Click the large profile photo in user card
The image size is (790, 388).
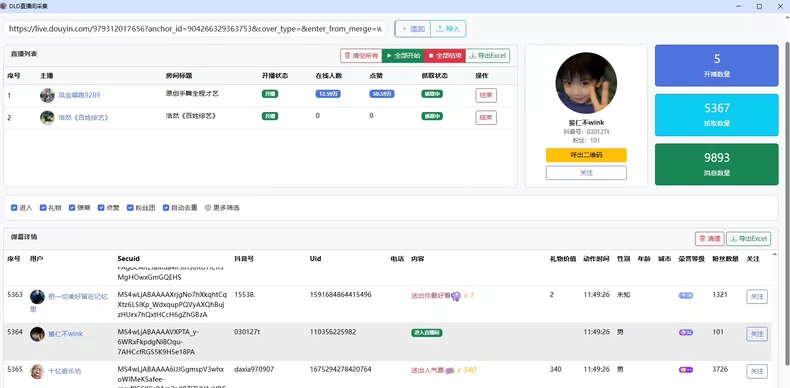pos(586,83)
